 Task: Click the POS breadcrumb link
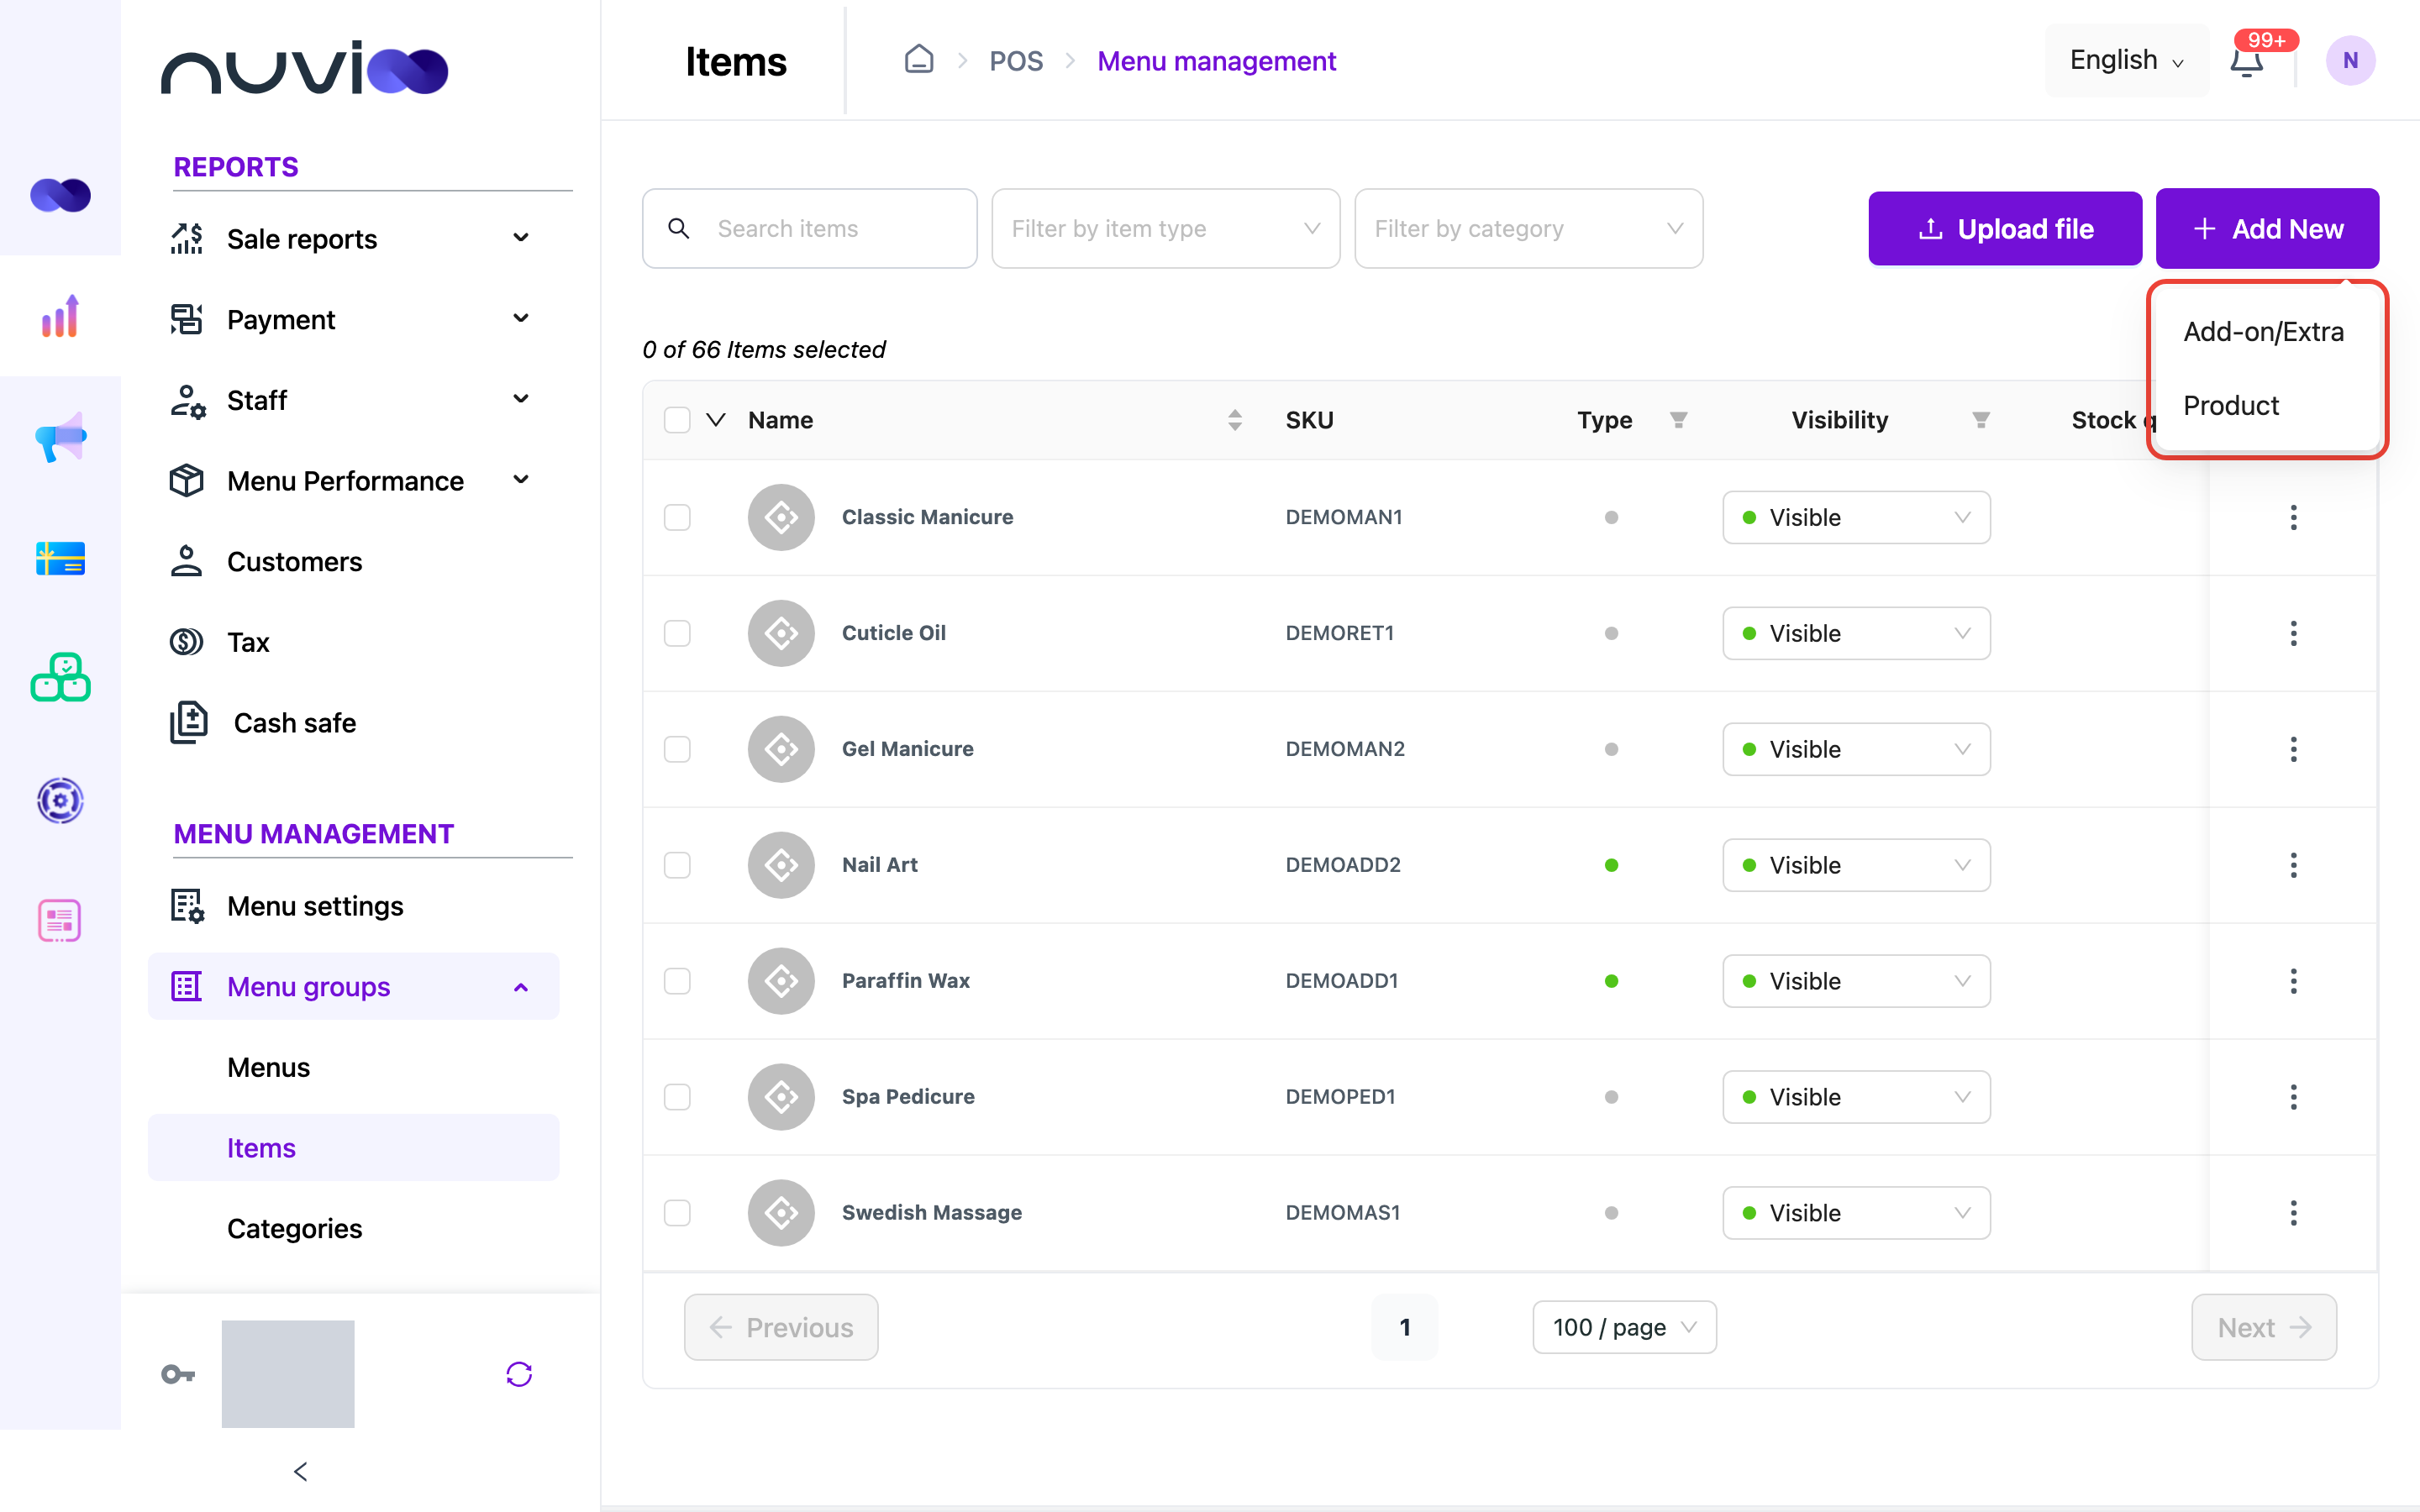tap(1015, 61)
